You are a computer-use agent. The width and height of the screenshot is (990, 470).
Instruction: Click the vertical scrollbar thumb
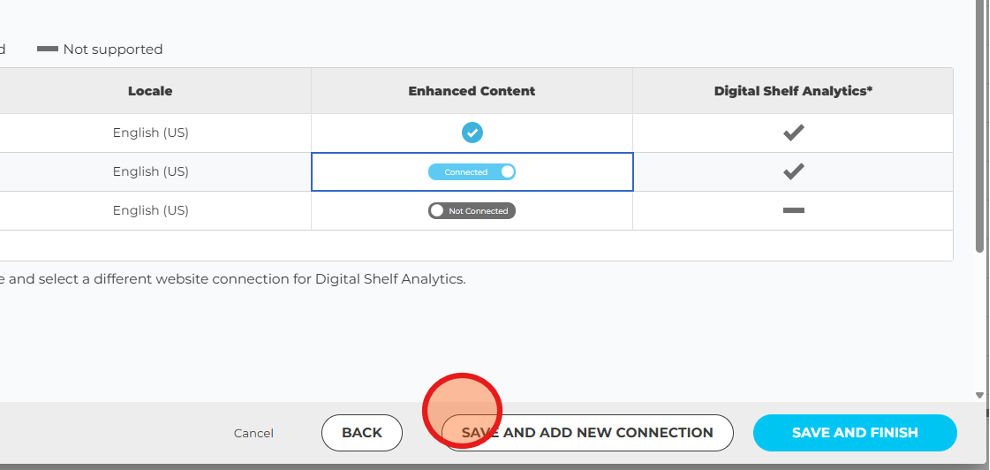(x=979, y=126)
